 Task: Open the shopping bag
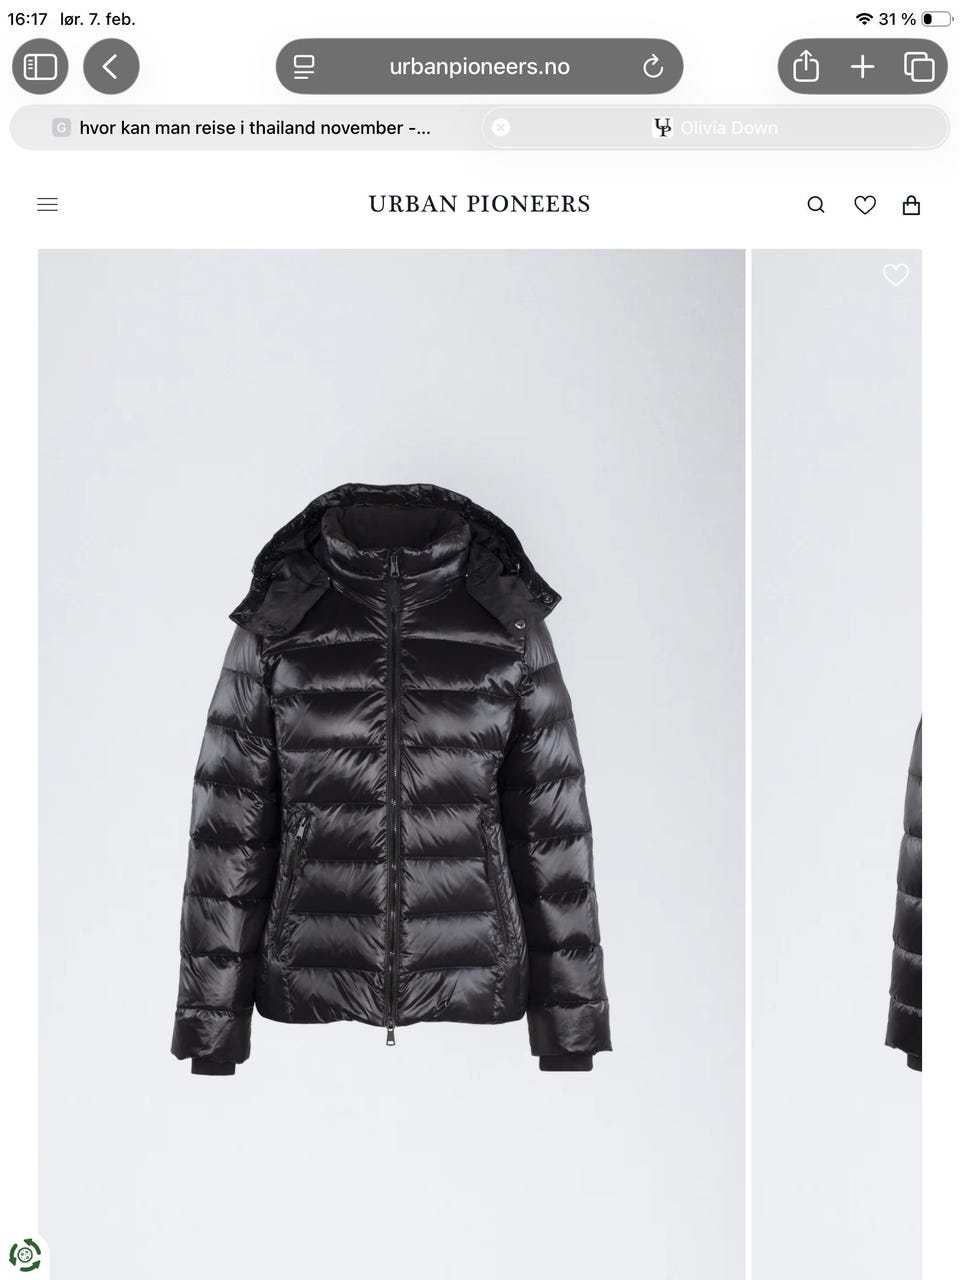click(x=911, y=205)
